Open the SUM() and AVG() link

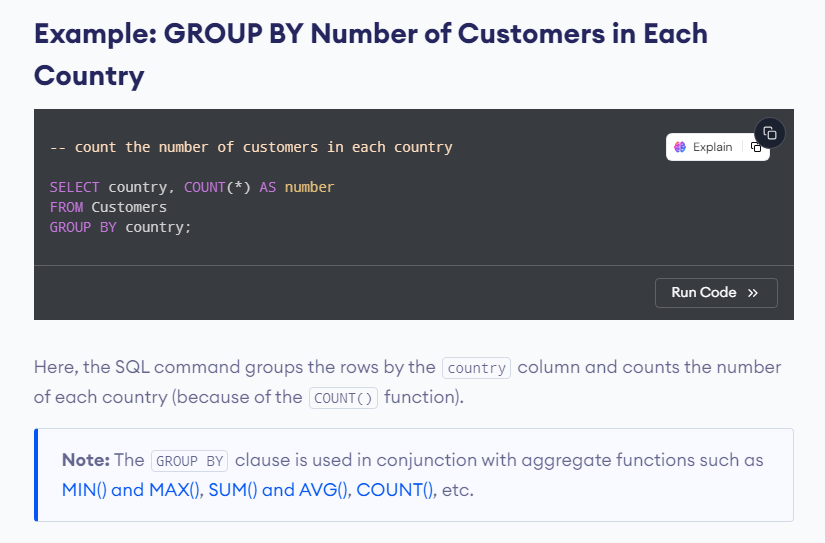279,490
